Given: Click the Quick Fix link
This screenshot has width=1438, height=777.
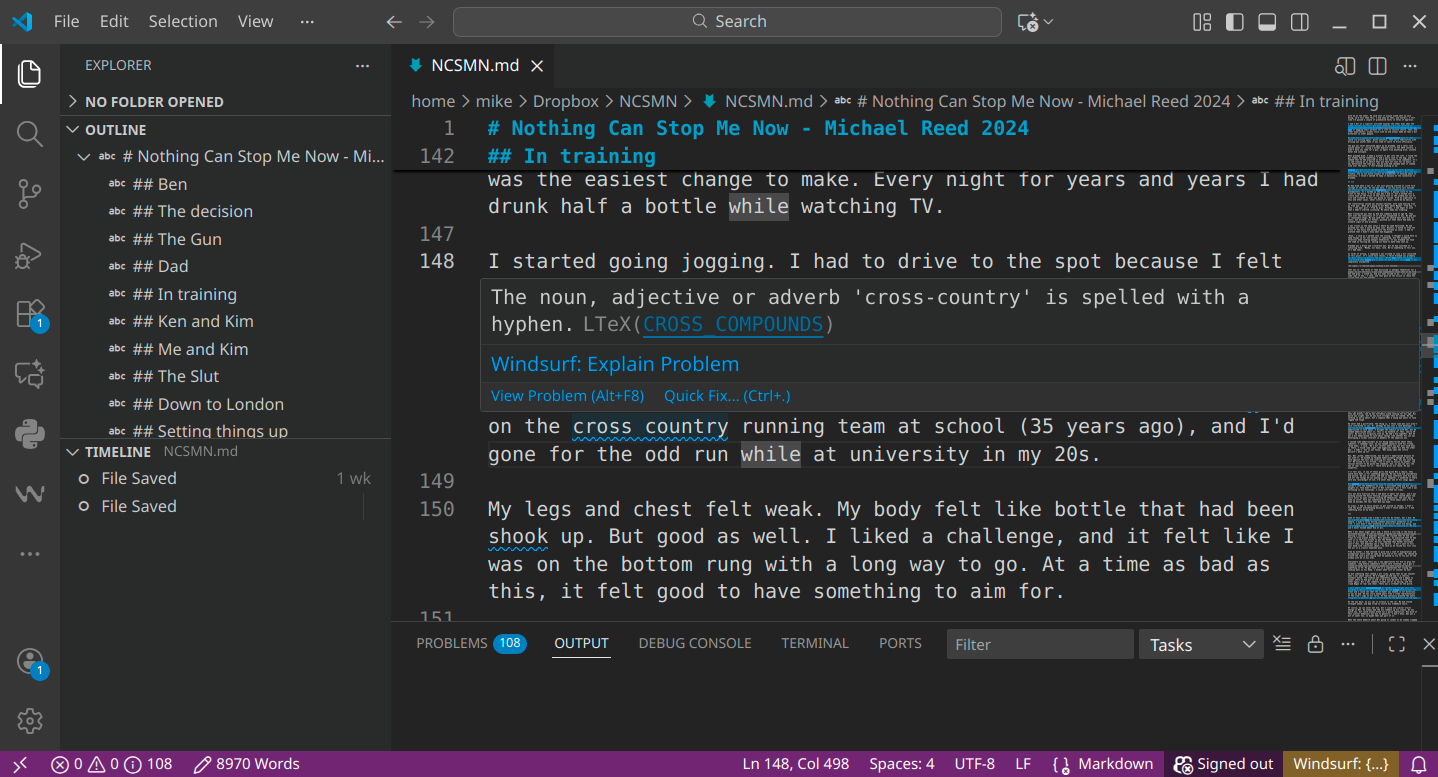Looking at the screenshot, I should pos(726,396).
